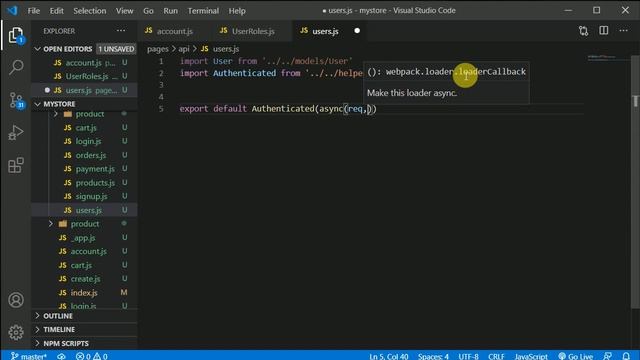Image resolution: width=640 pixels, height=360 pixels.
Task: Expand the TIMELINE section
Action: 59,329
